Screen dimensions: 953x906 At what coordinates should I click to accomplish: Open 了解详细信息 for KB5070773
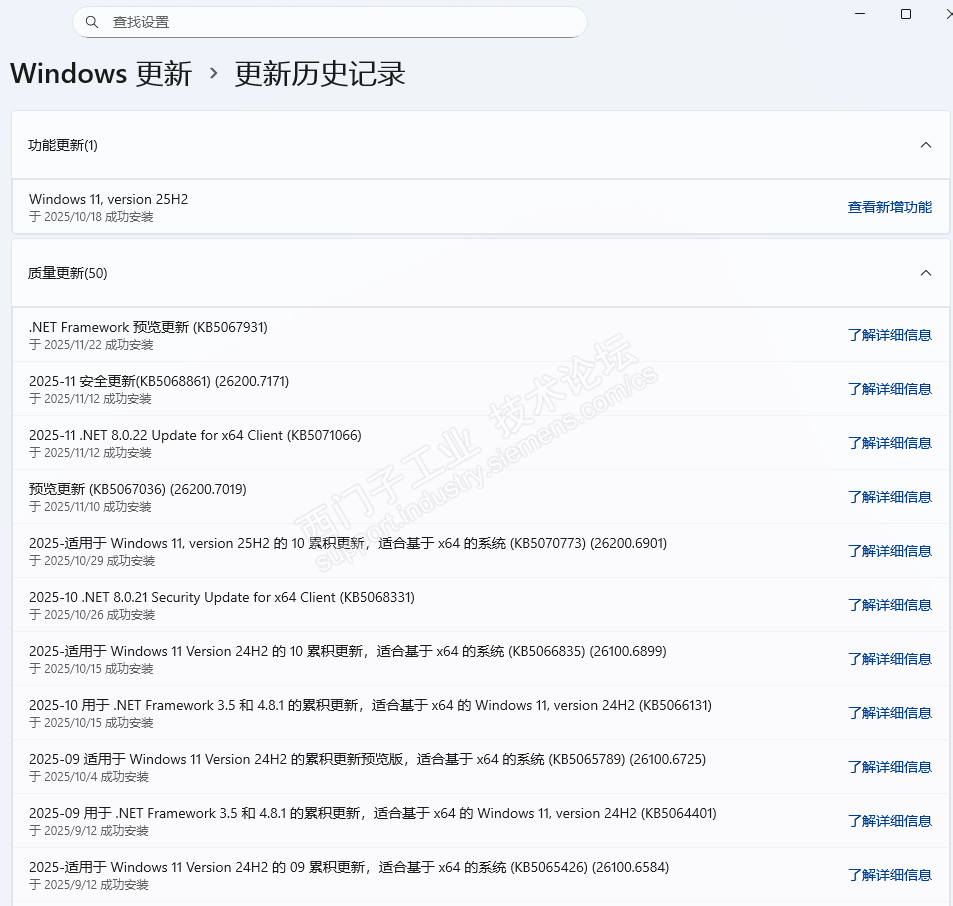[x=890, y=551]
